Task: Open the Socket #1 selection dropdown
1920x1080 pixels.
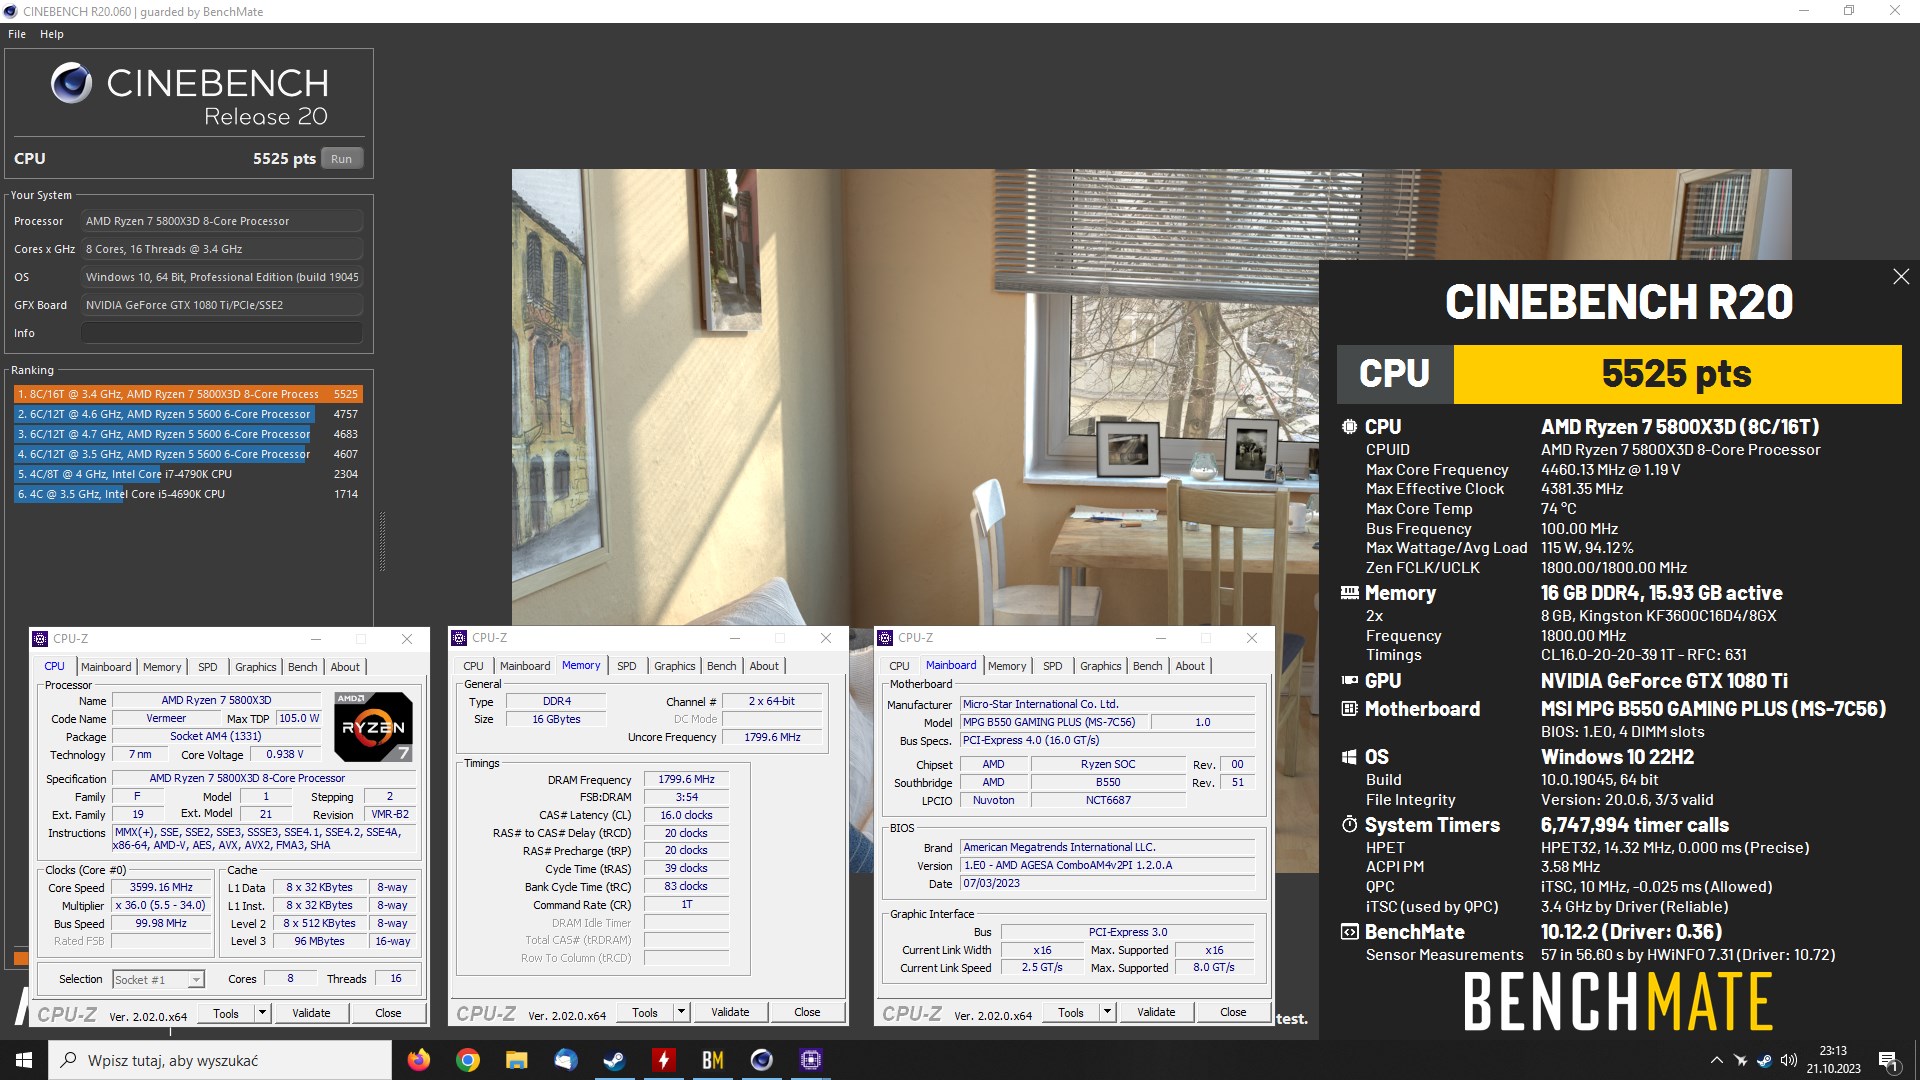Action: [196, 980]
